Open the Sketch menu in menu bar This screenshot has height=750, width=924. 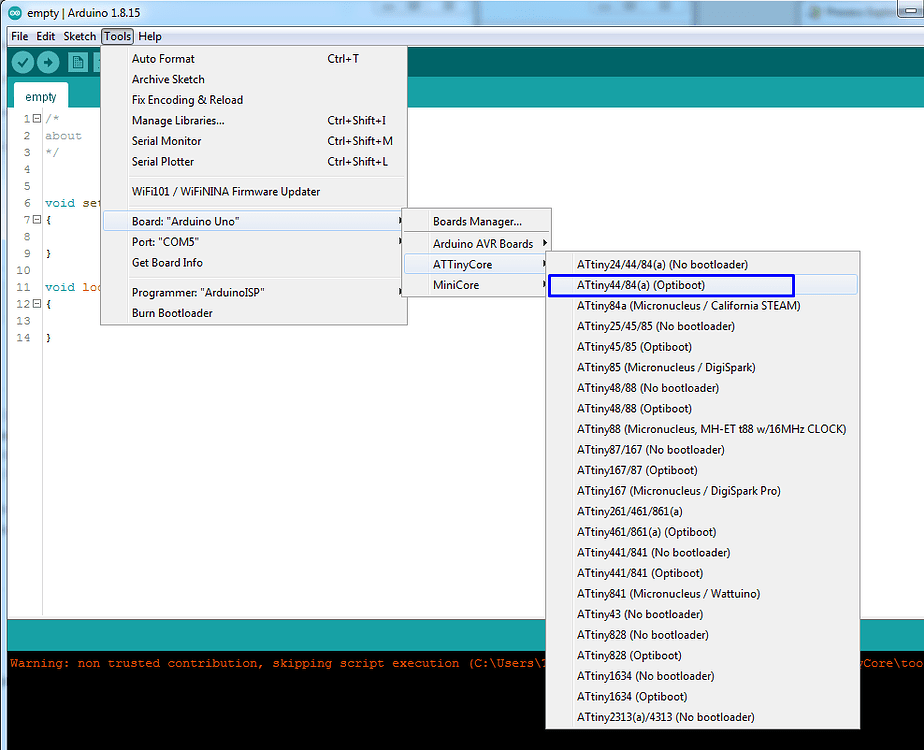80,37
